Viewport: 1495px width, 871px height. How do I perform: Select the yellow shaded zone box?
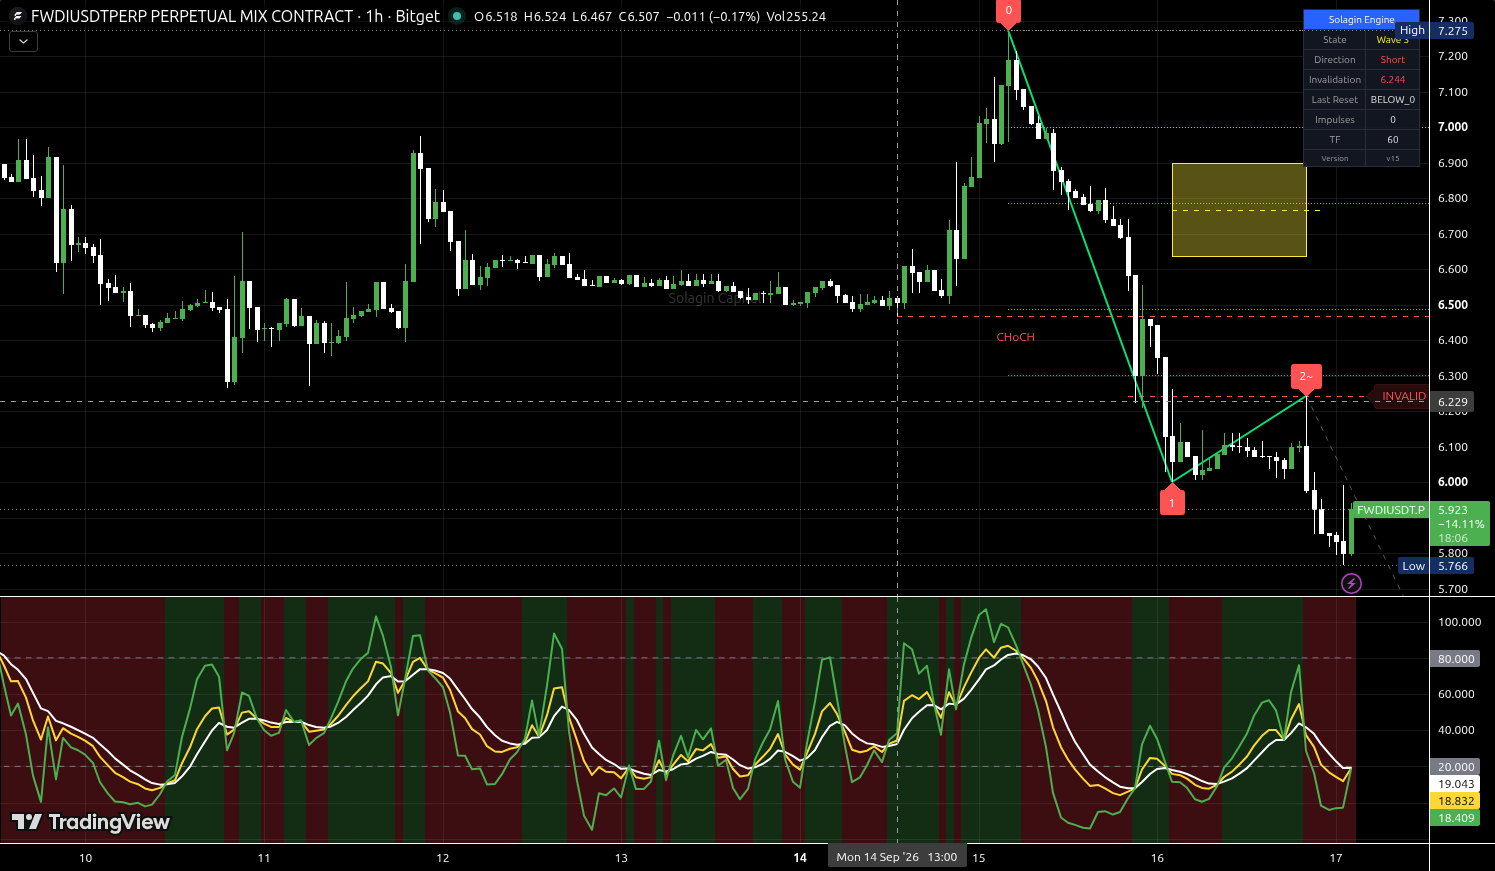click(1239, 210)
